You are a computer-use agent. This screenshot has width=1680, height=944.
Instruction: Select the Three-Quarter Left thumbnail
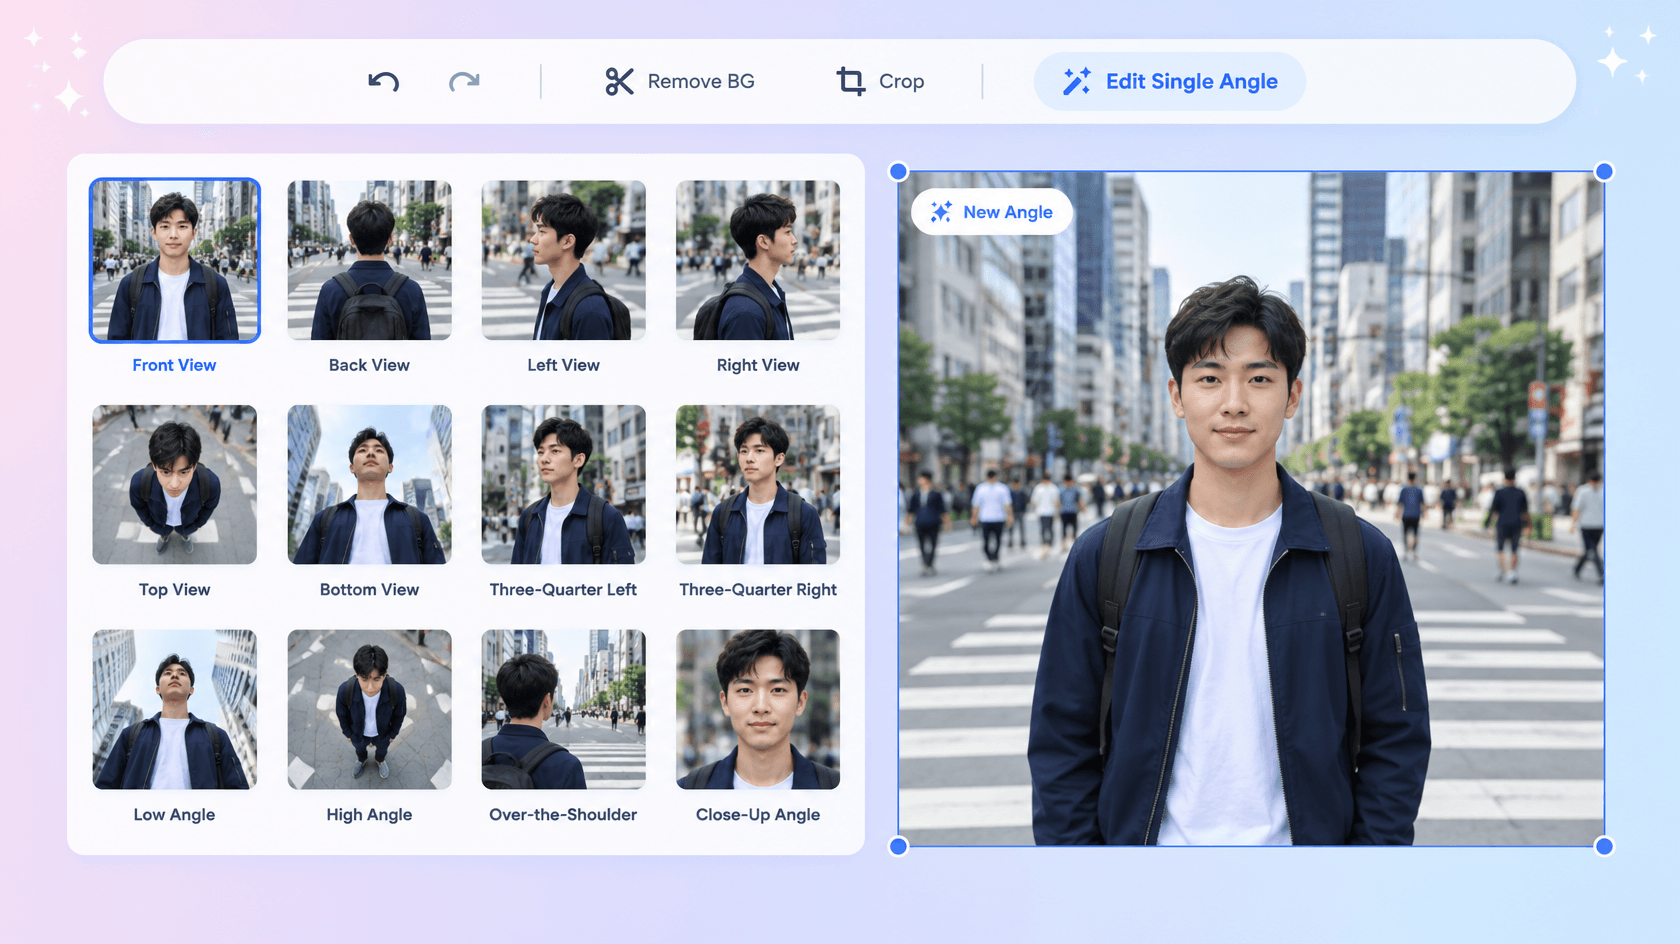point(563,485)
